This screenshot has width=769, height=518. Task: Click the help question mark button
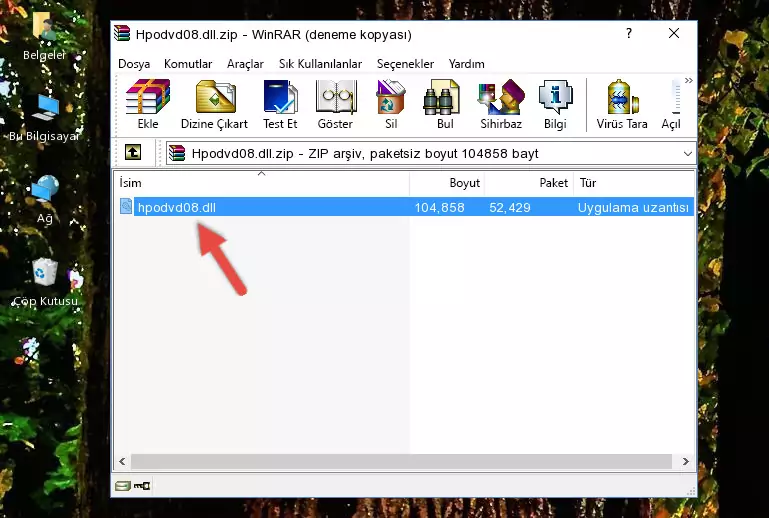[x=629, y=33]
